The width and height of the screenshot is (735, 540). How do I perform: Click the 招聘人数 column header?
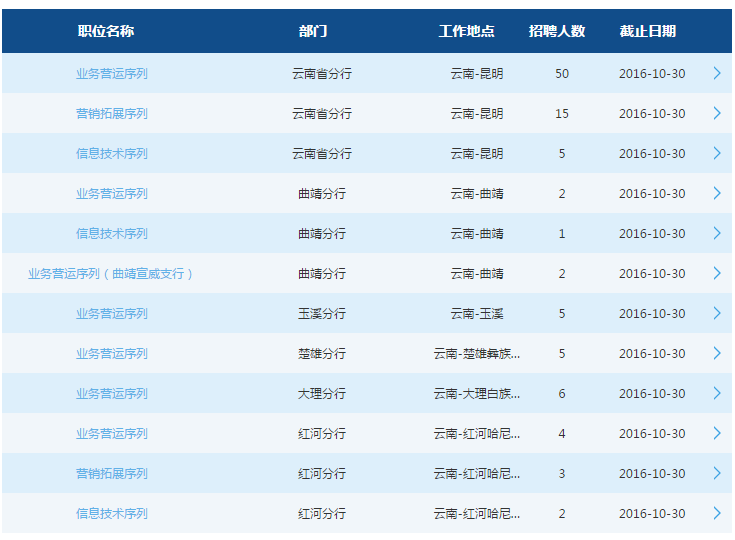pos(557,31)
